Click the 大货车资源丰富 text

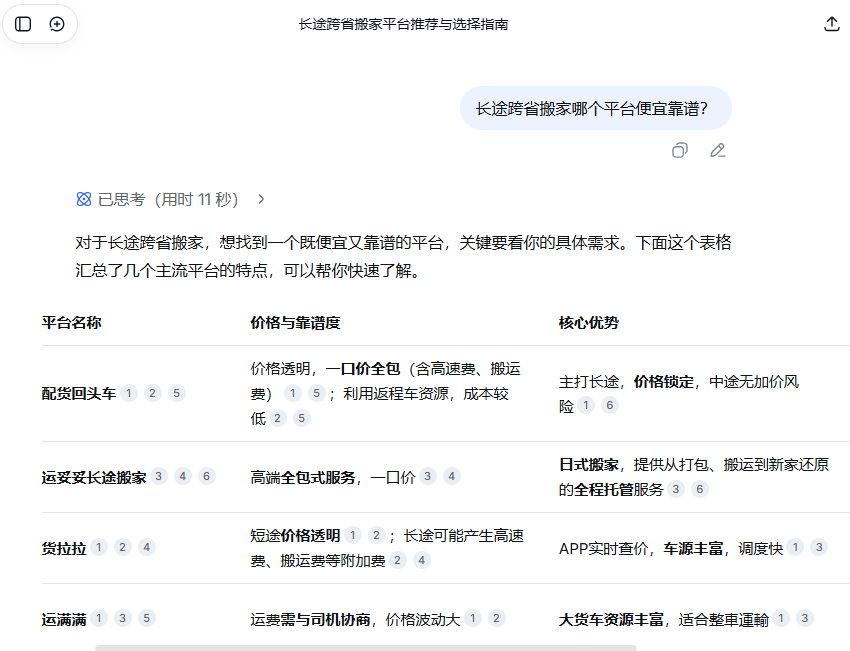click(611, 619)
